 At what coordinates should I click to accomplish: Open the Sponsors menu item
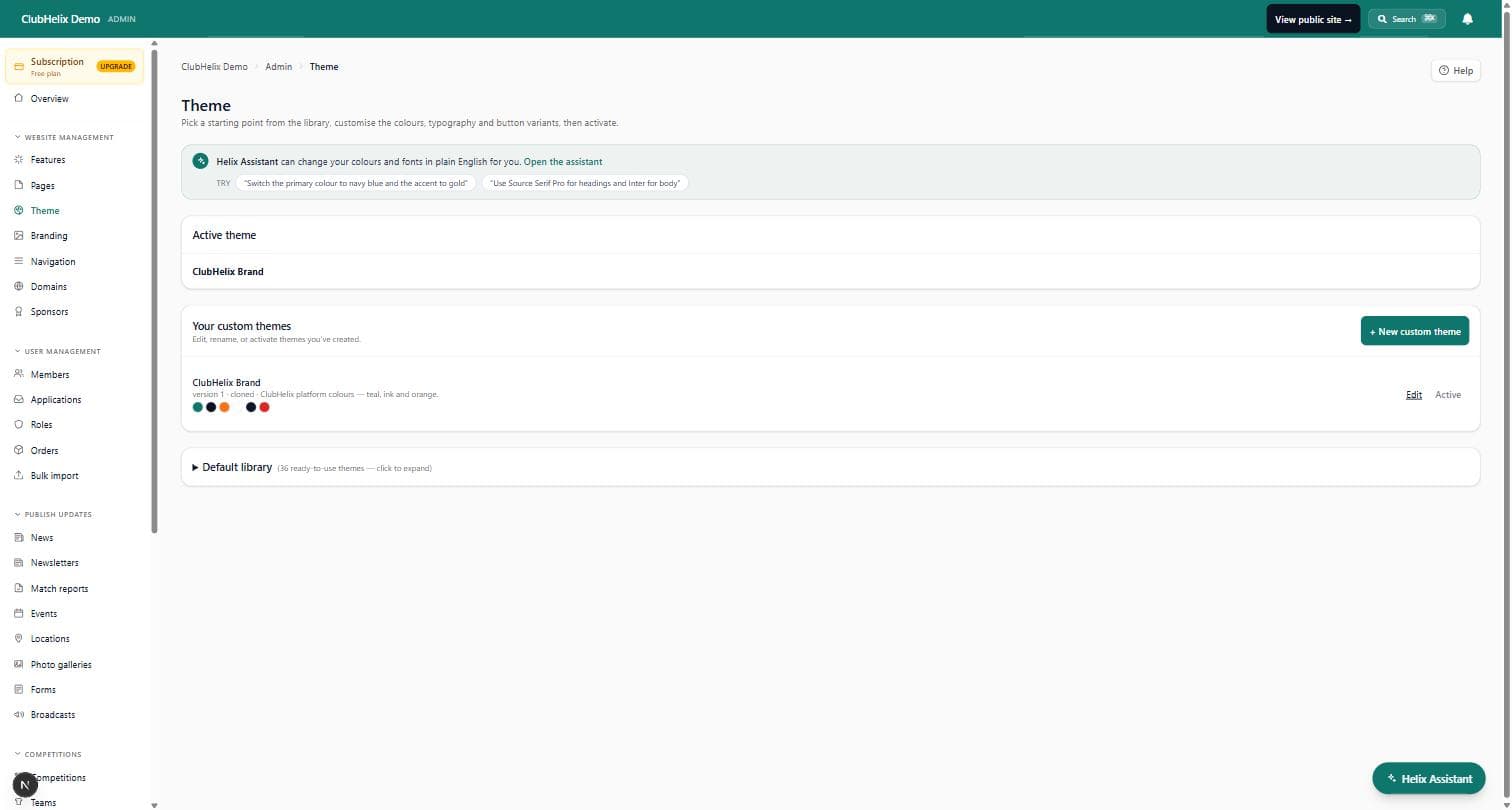point(49,311)
